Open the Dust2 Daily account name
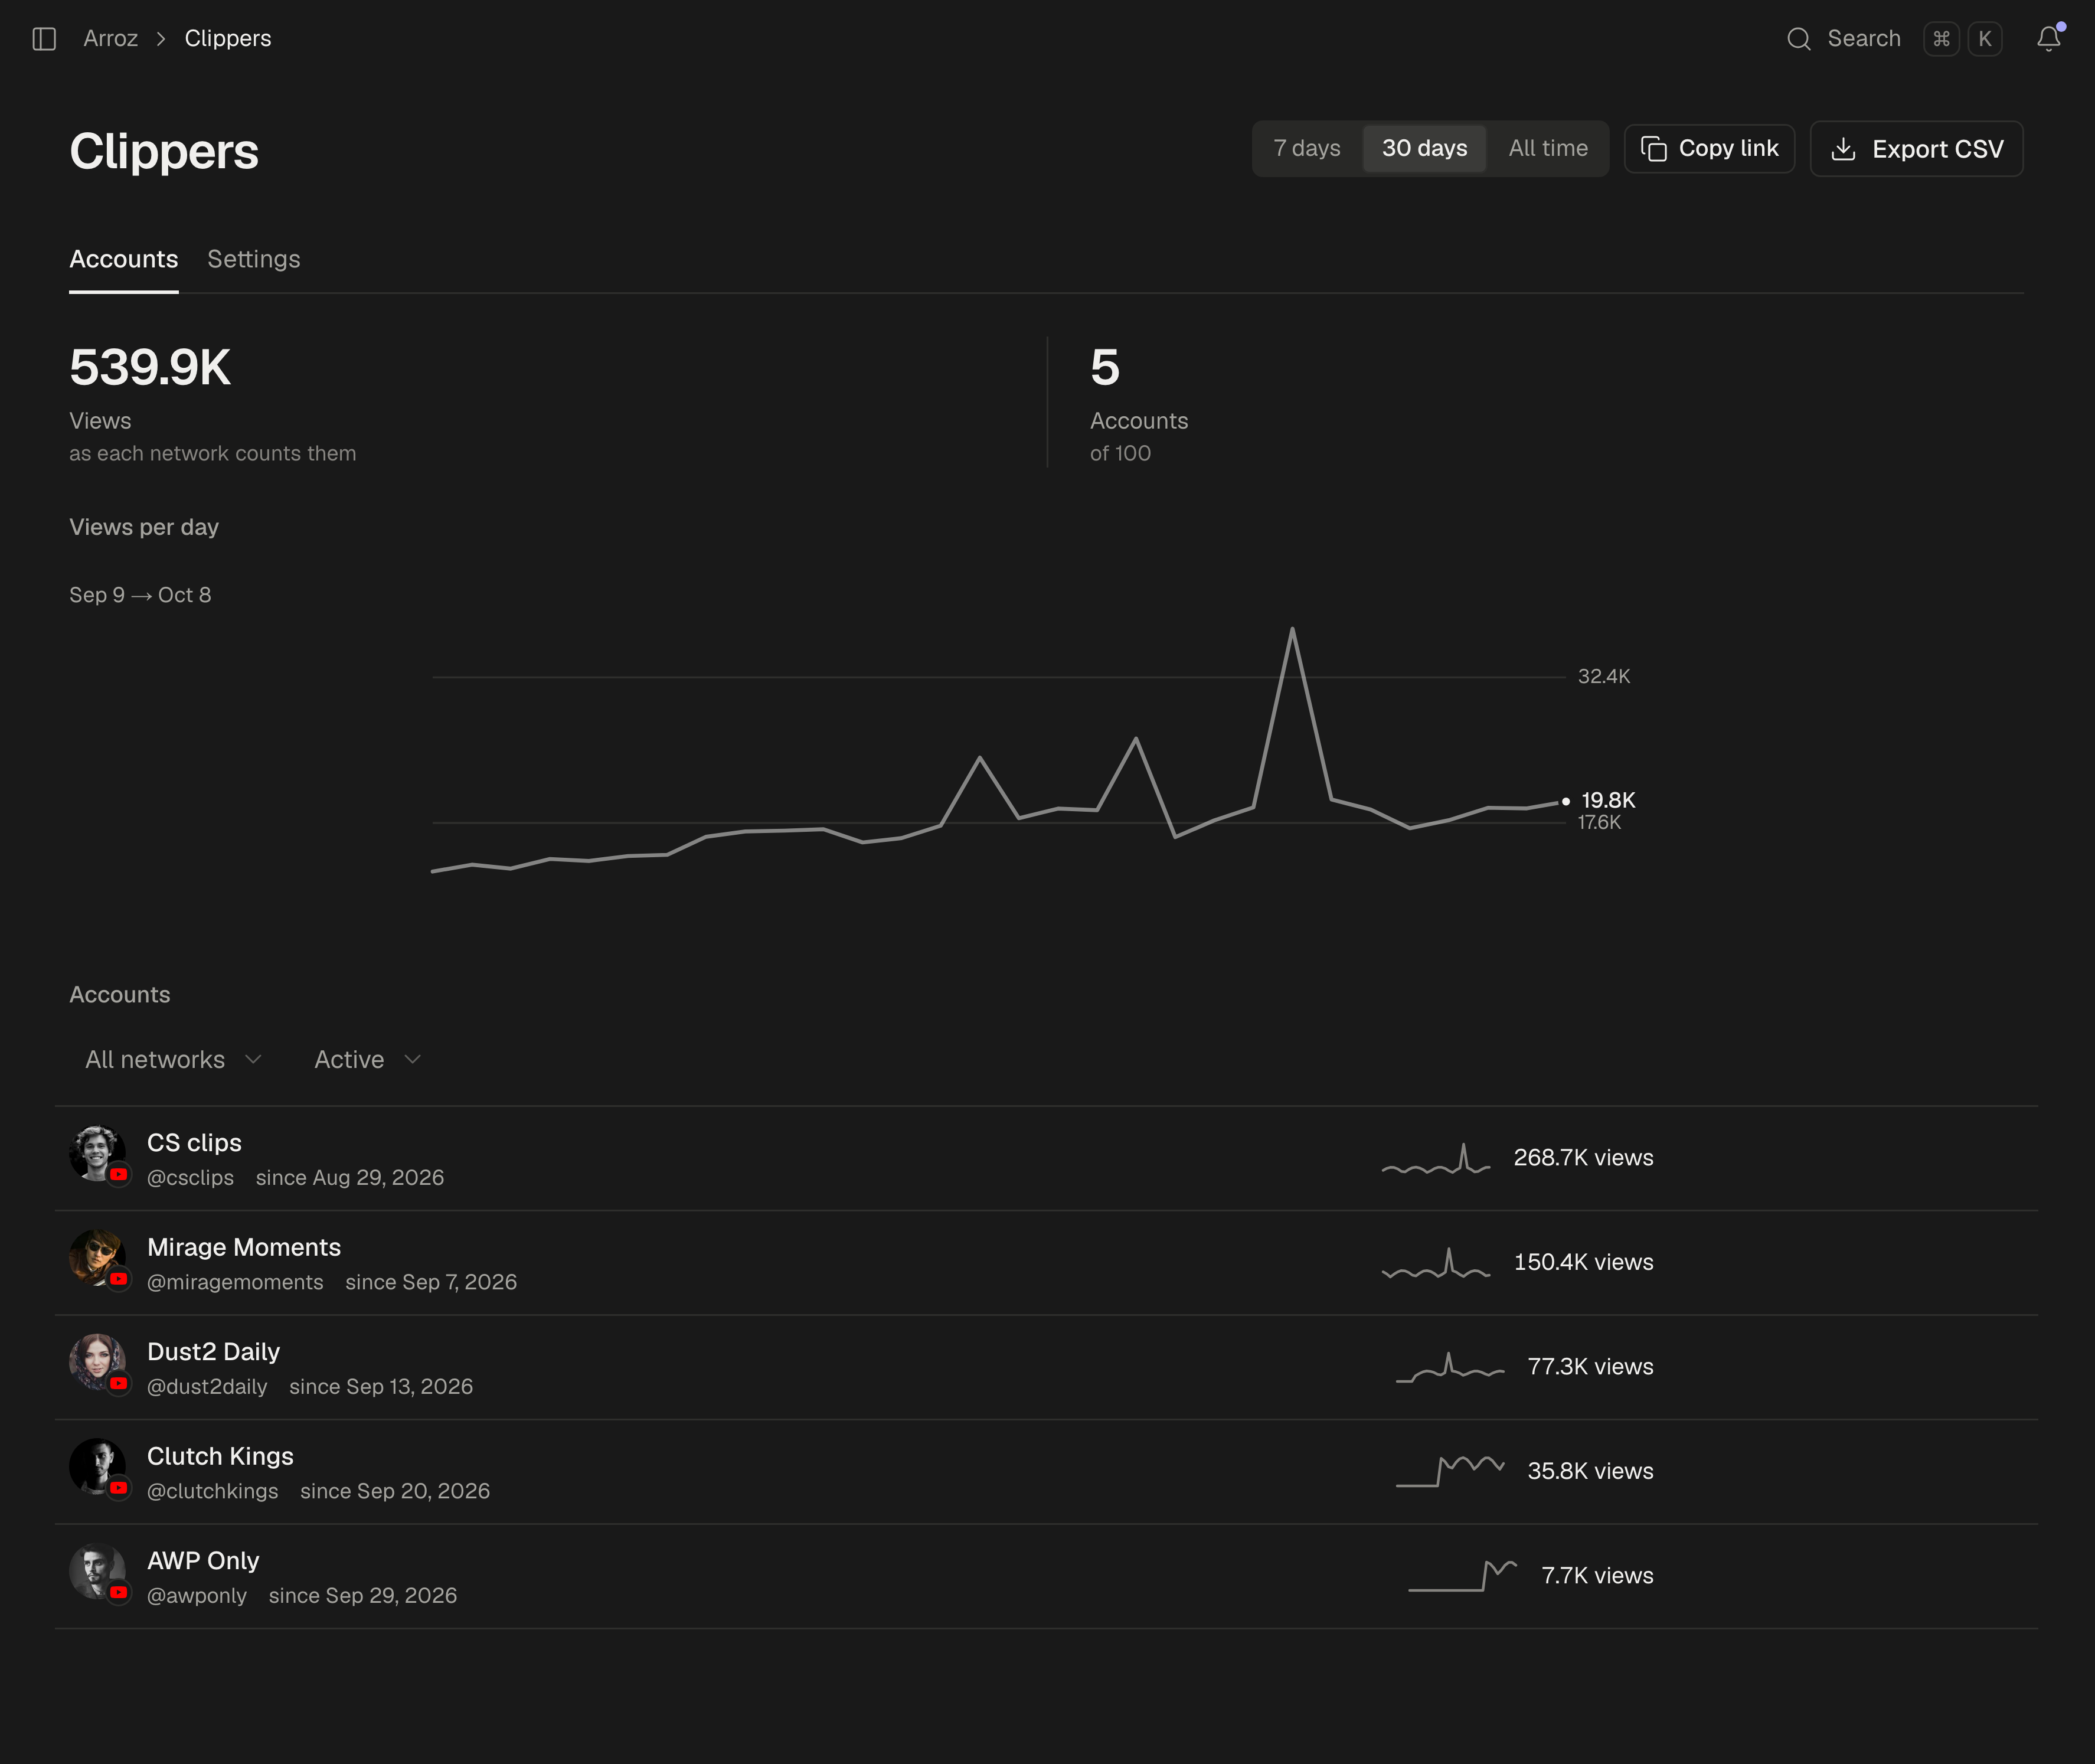Image resolution: width=2095 pixels, height=1764 pixels. tap(213, 1352)
